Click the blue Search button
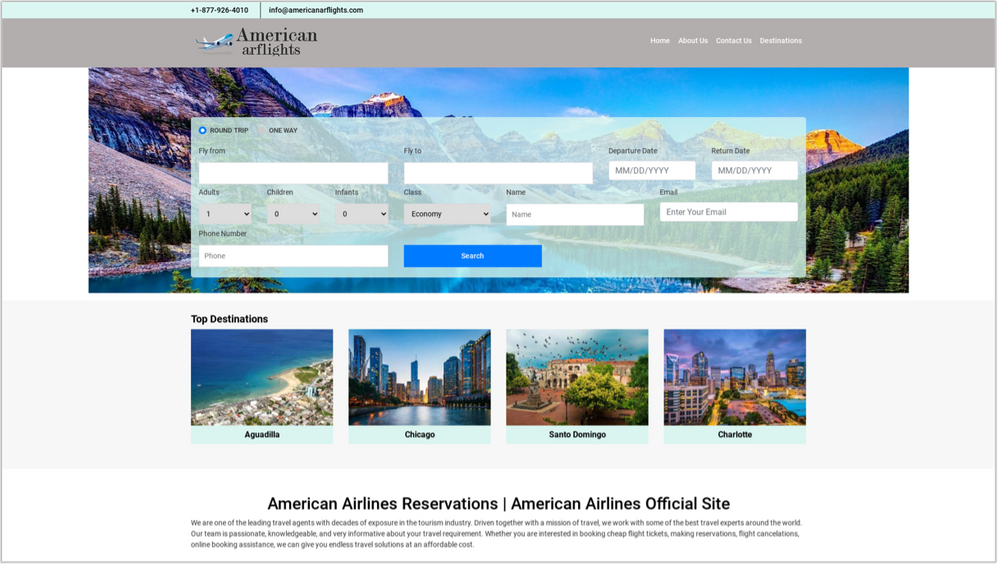Image resolution: width=1000 pixels, height=566 pixels. [473, 257]
